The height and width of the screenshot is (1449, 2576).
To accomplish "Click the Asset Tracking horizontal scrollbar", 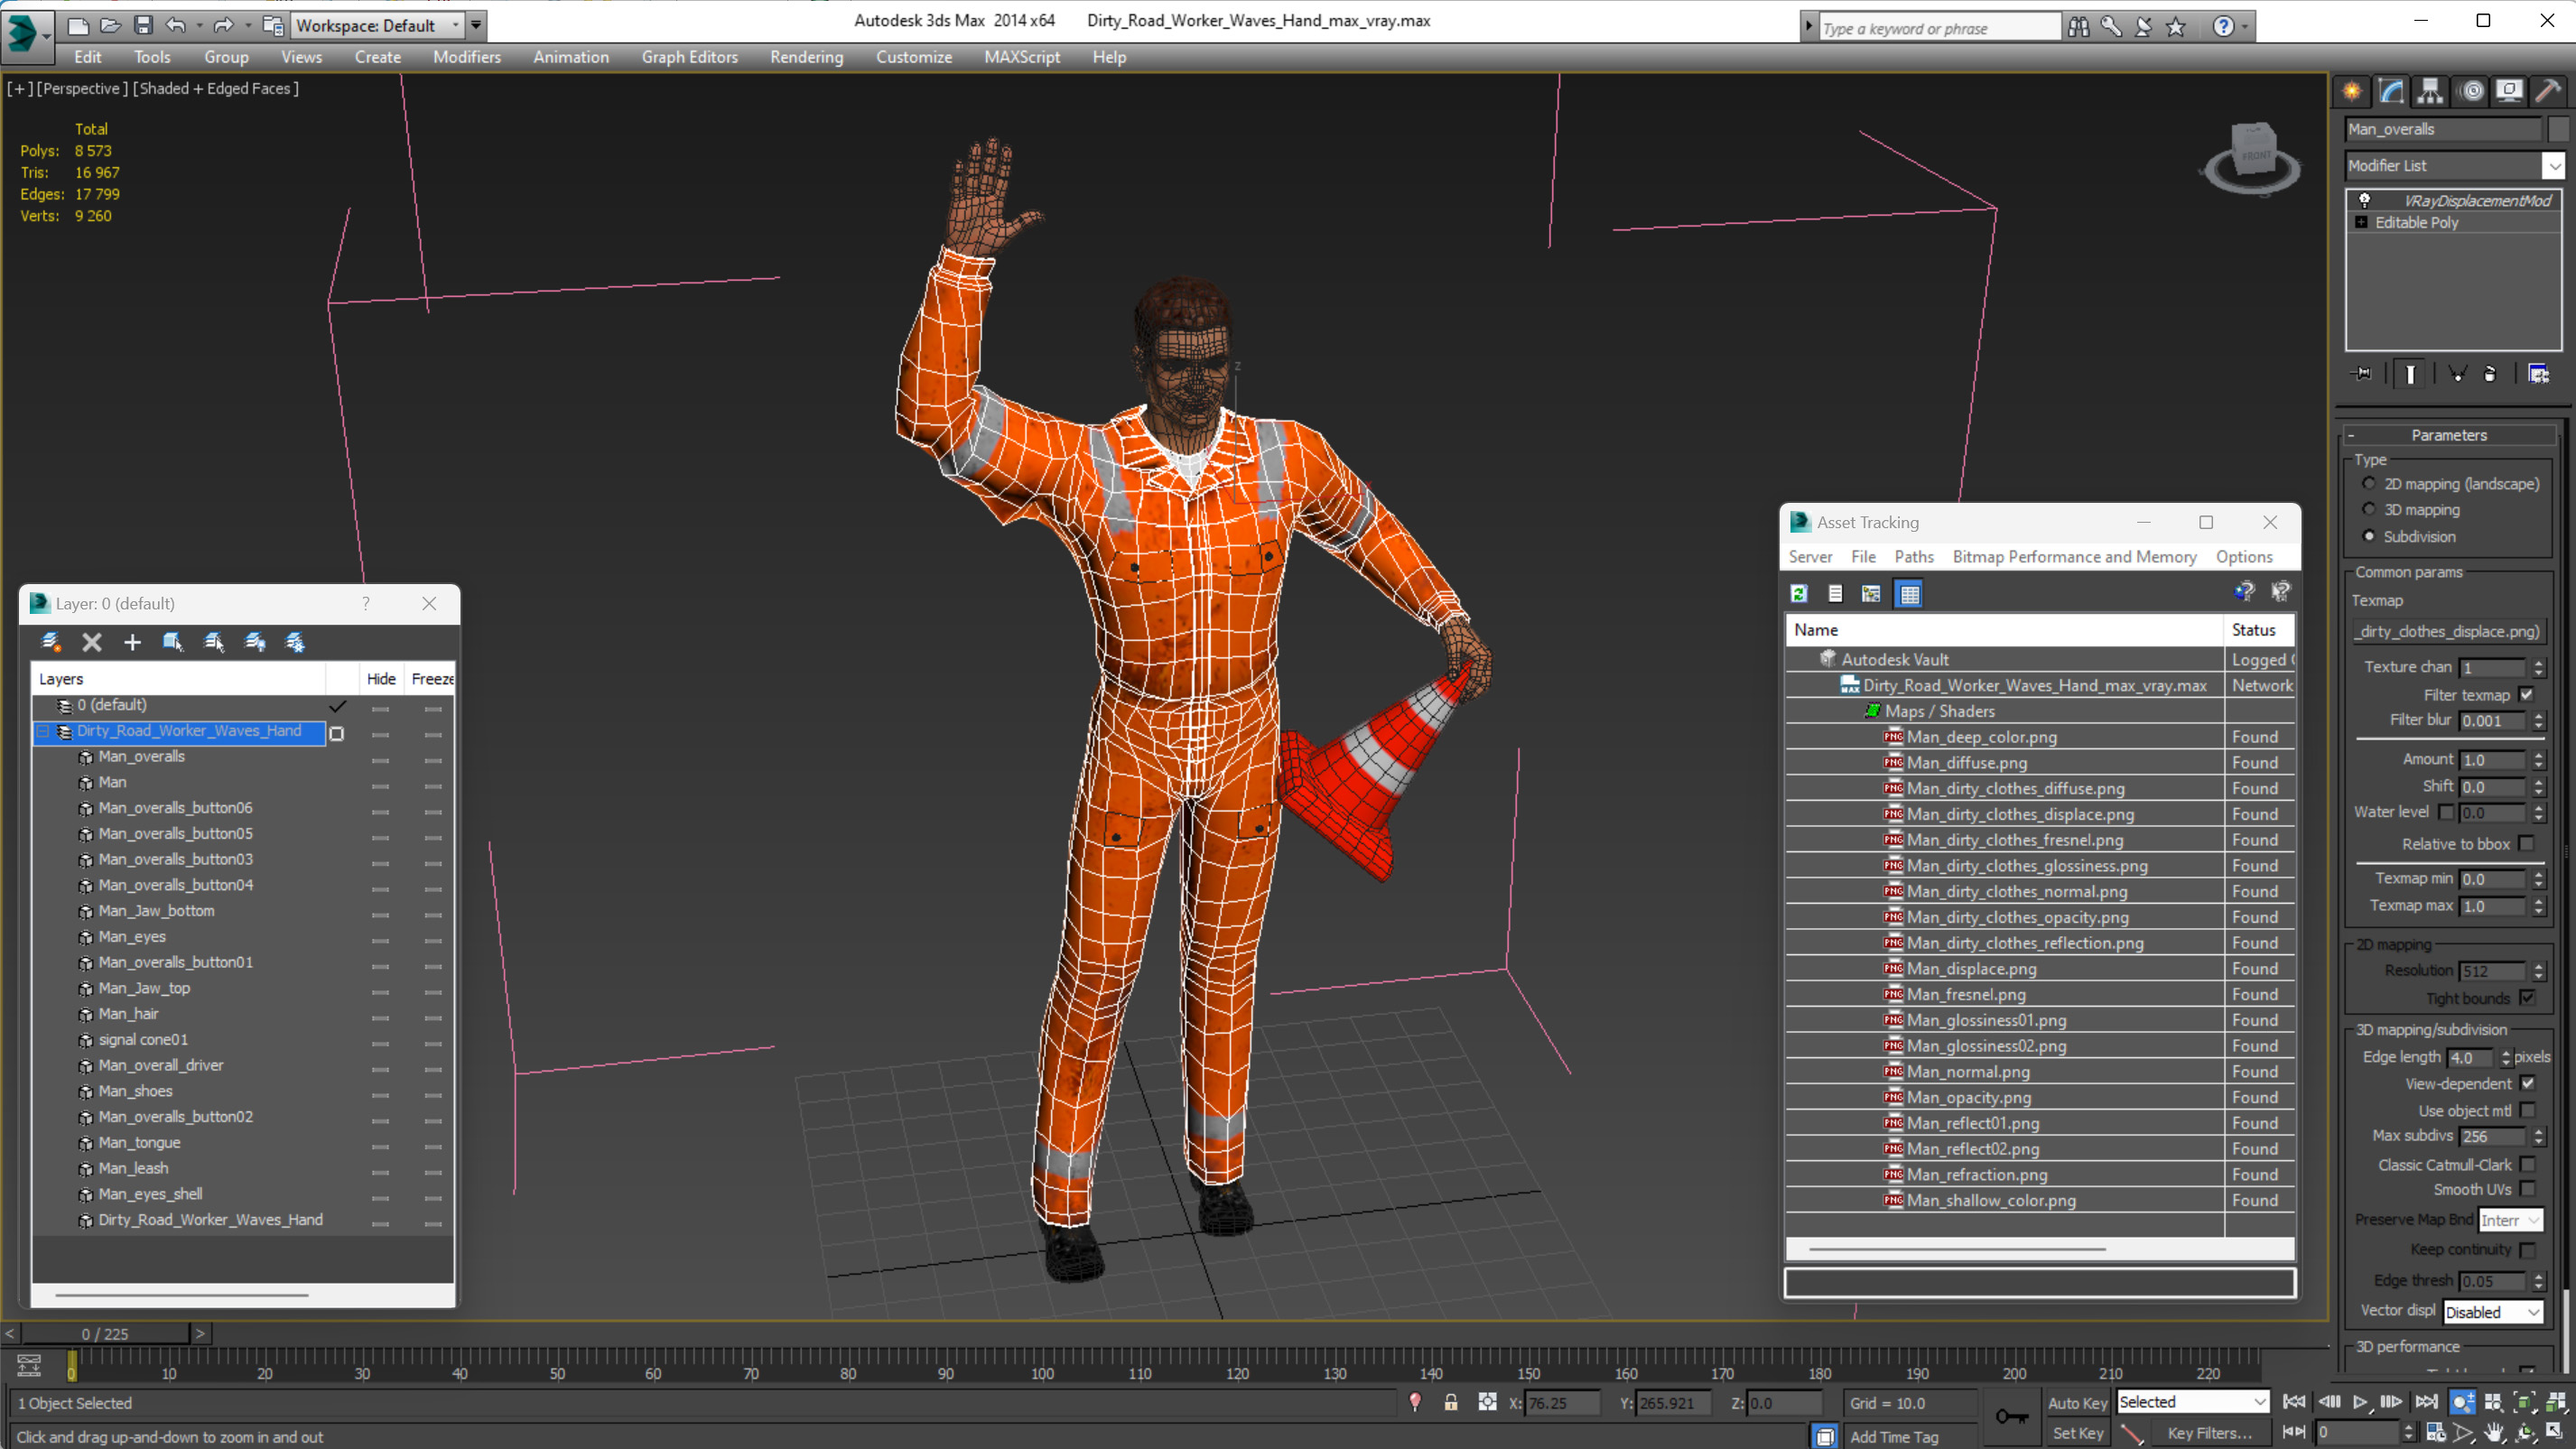I will (x=1957, y=1249).
